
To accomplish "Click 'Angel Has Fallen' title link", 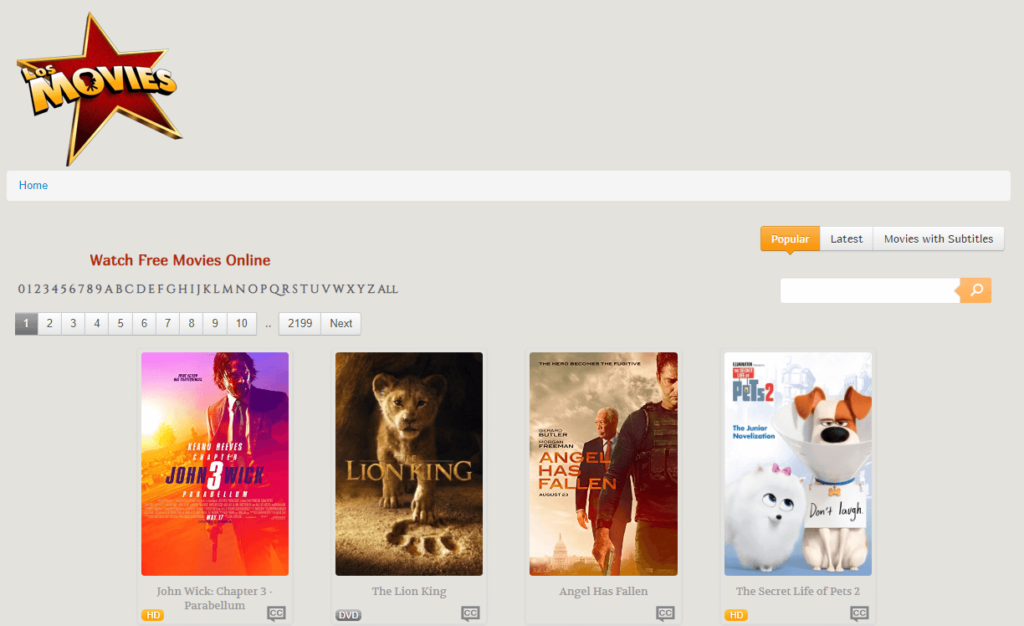I will 603,591.
